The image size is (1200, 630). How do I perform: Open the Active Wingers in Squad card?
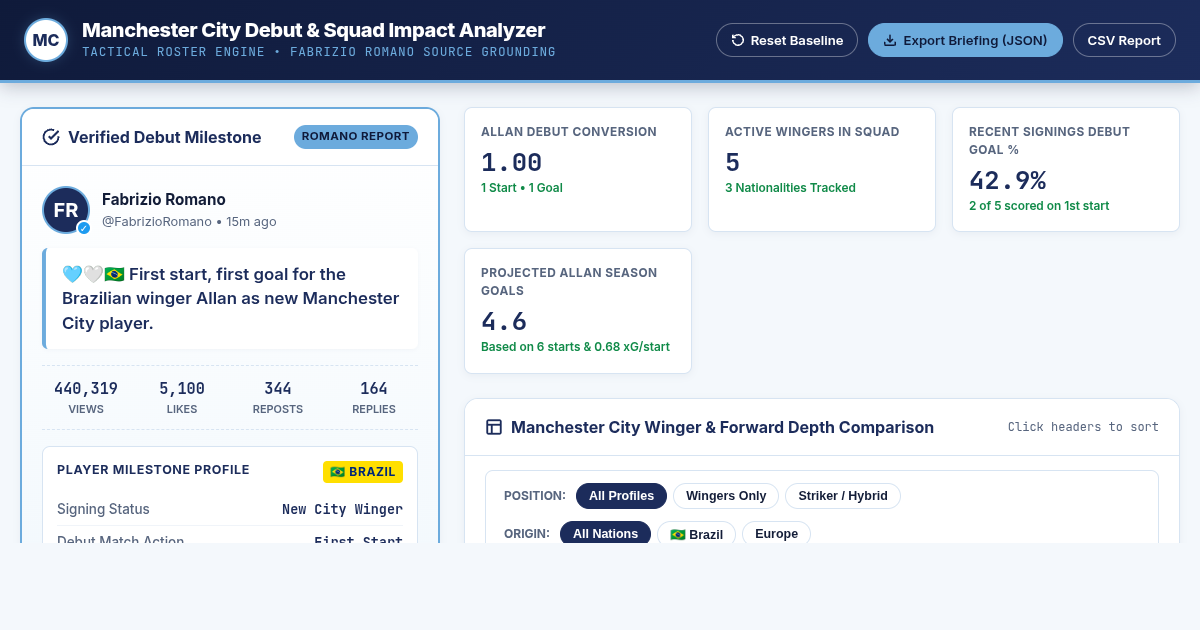click(822, 170)
